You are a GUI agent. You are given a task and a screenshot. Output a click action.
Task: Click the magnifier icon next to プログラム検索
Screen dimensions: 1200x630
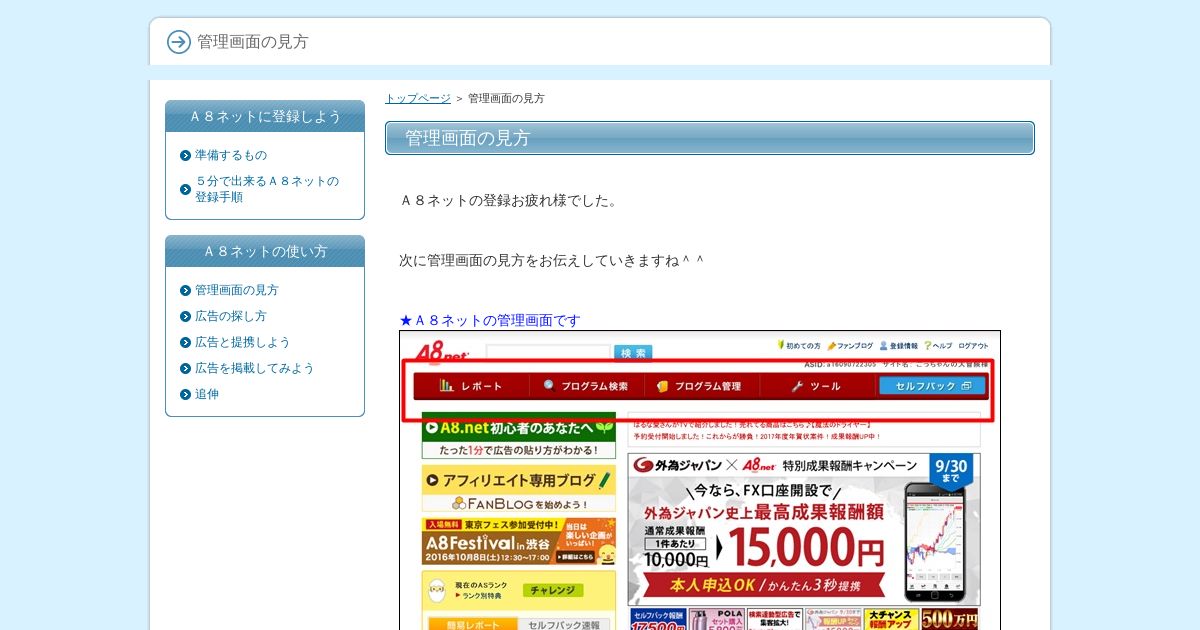(x=549, y=386)
